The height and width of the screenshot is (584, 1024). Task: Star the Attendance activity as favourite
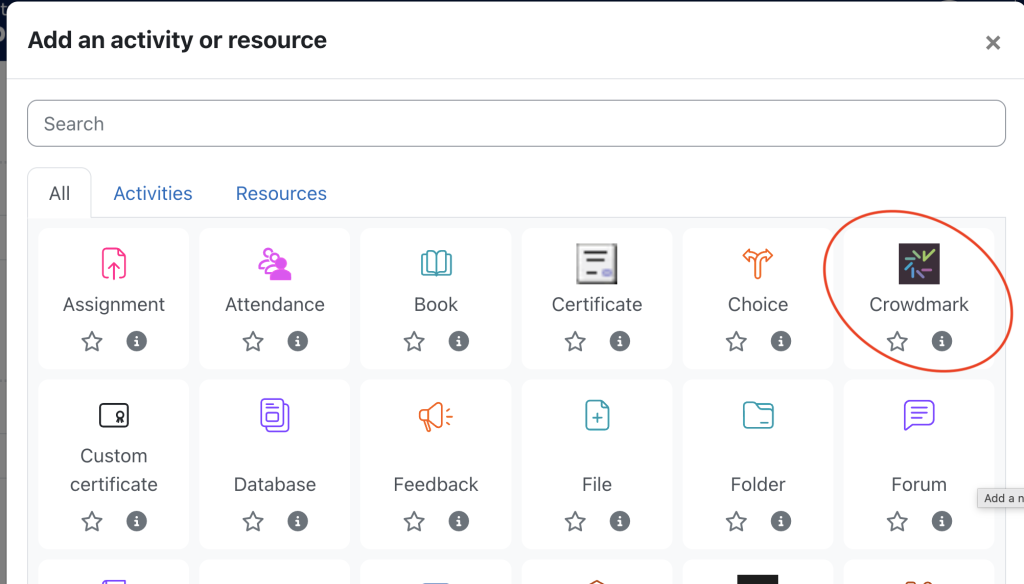(x=253, y=341)
